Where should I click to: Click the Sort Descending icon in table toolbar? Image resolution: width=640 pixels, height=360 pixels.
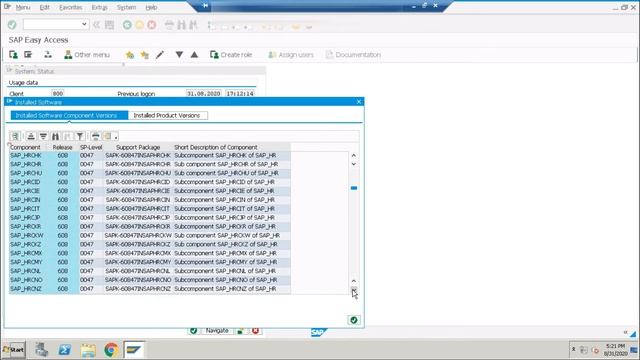(43, 136)
